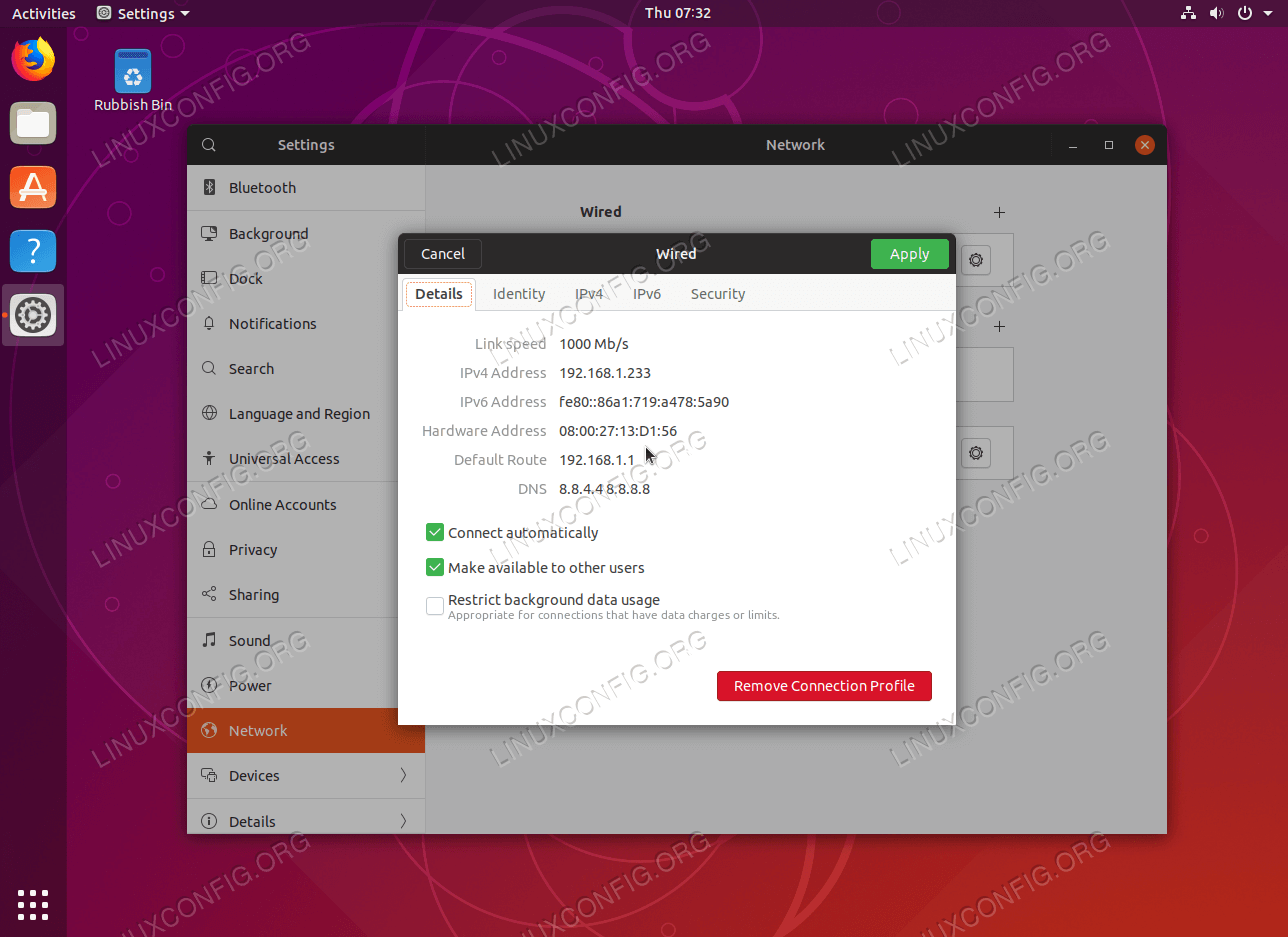Click Background monitor icon in sidebar
This screenshot has width=1288, height=937.
click(x=209, y=233)
